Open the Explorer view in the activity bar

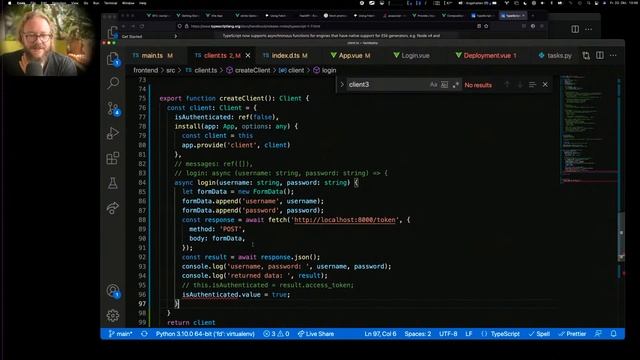113,59
